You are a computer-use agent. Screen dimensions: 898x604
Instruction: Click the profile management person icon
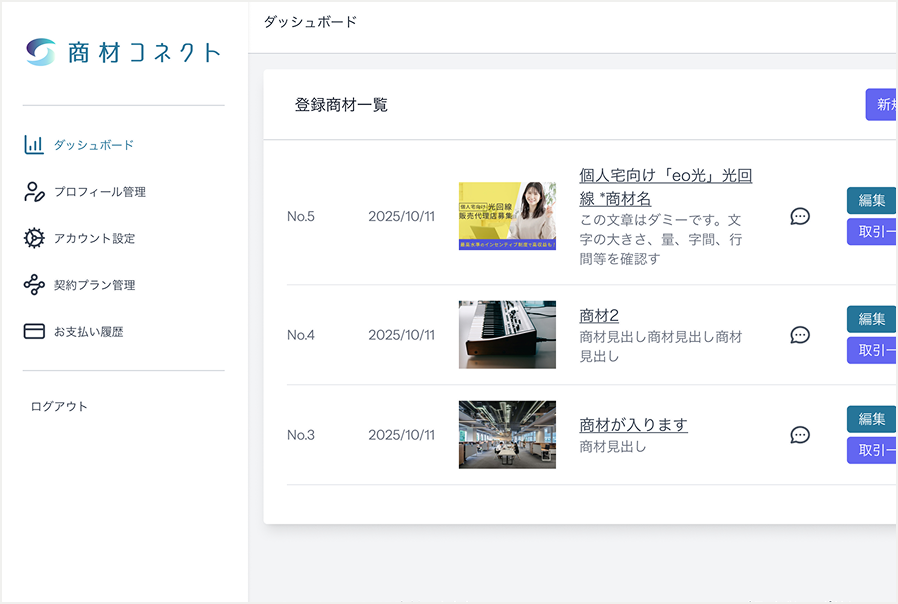[34, 192]
